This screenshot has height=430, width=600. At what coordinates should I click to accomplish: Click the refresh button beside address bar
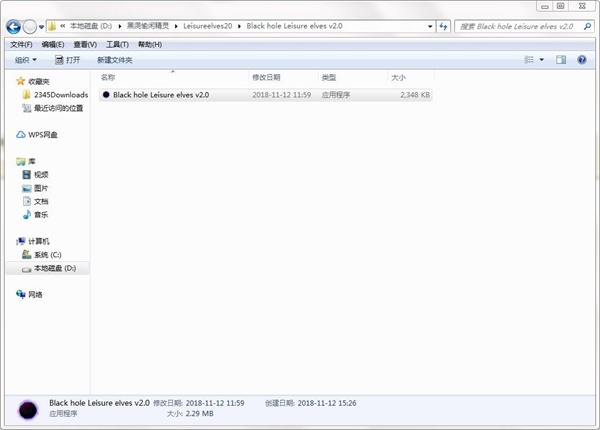pos(443,26)
